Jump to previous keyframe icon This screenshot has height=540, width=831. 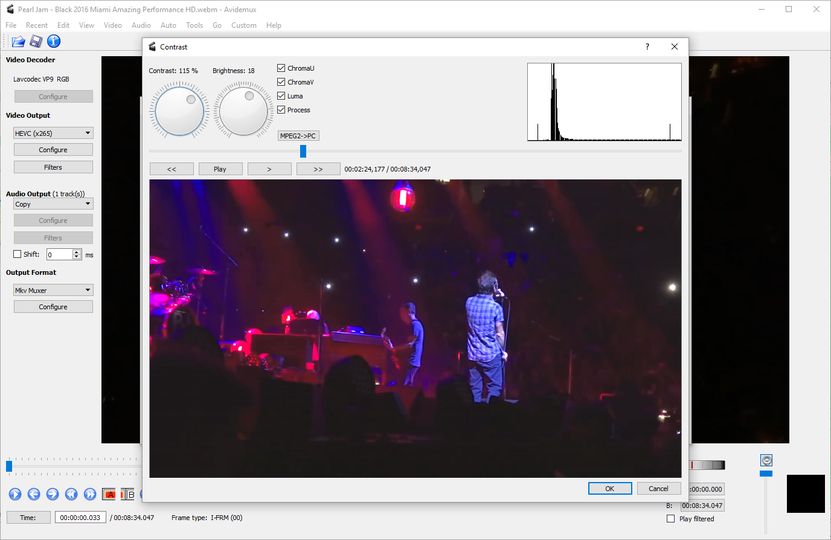coord(71,494)
